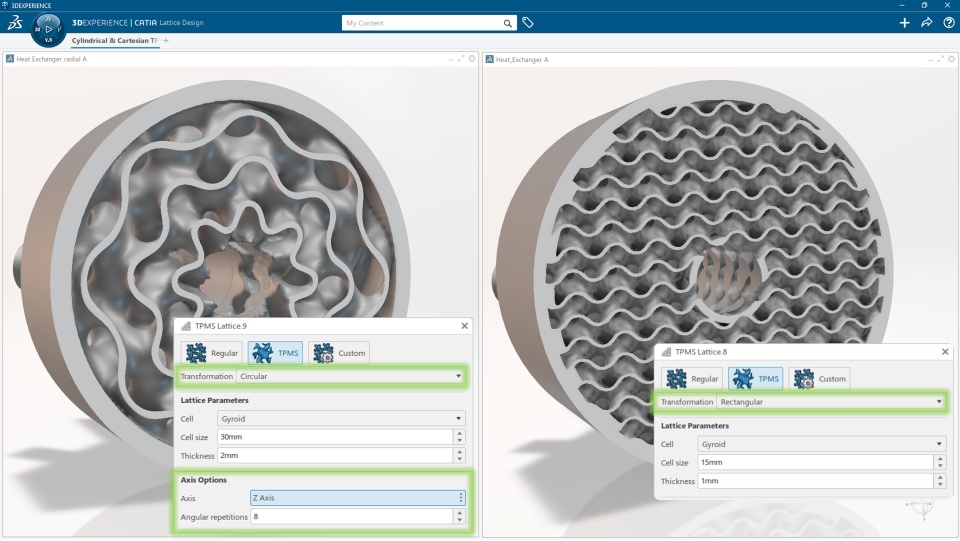This screenshot has width=960, height=541.
Task: Select Regular lattice in TPMS Lattice.8
Action: (x=692, y=379)
